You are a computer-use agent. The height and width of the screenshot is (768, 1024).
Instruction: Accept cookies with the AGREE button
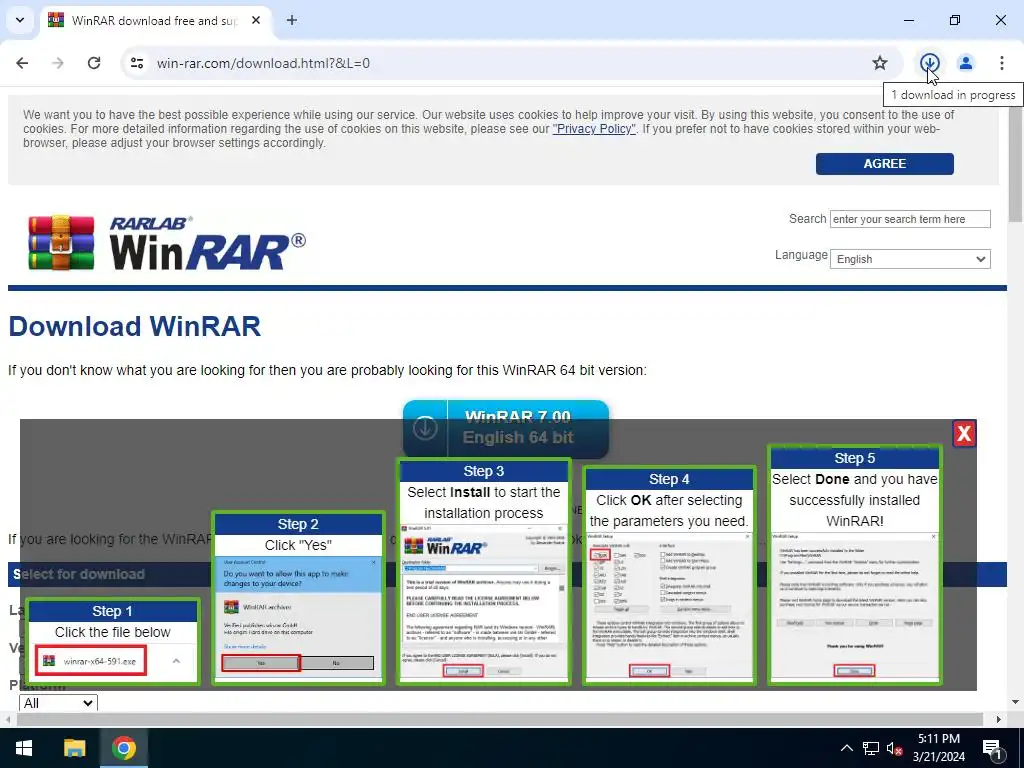[884, 164]
